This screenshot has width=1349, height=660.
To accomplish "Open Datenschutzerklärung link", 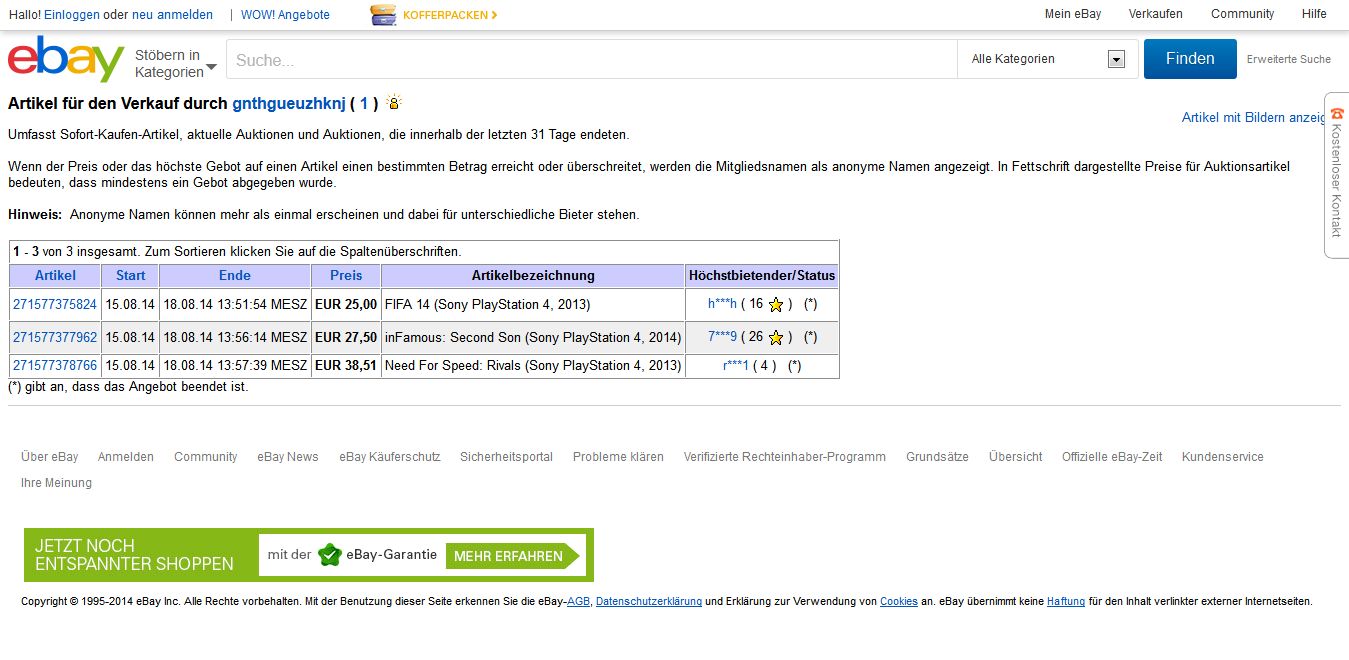I will point(649,602).
